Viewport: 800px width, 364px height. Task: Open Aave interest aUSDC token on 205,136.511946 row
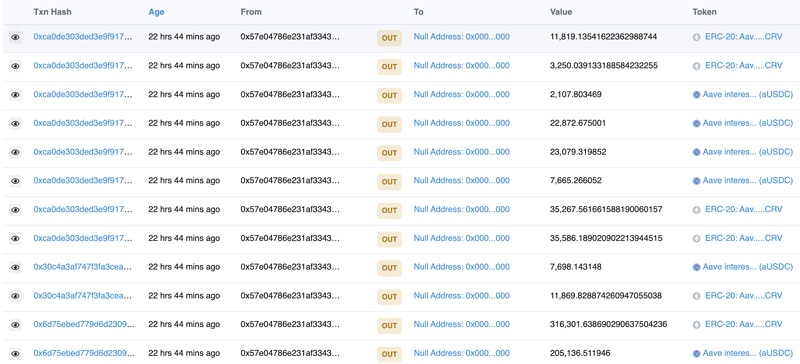click(x=747, y=353)
